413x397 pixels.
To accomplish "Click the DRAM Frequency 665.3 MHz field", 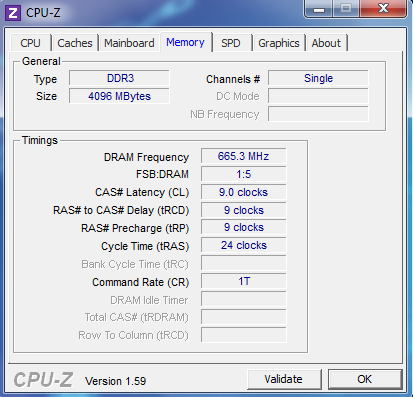I will [x=244, y=156].
